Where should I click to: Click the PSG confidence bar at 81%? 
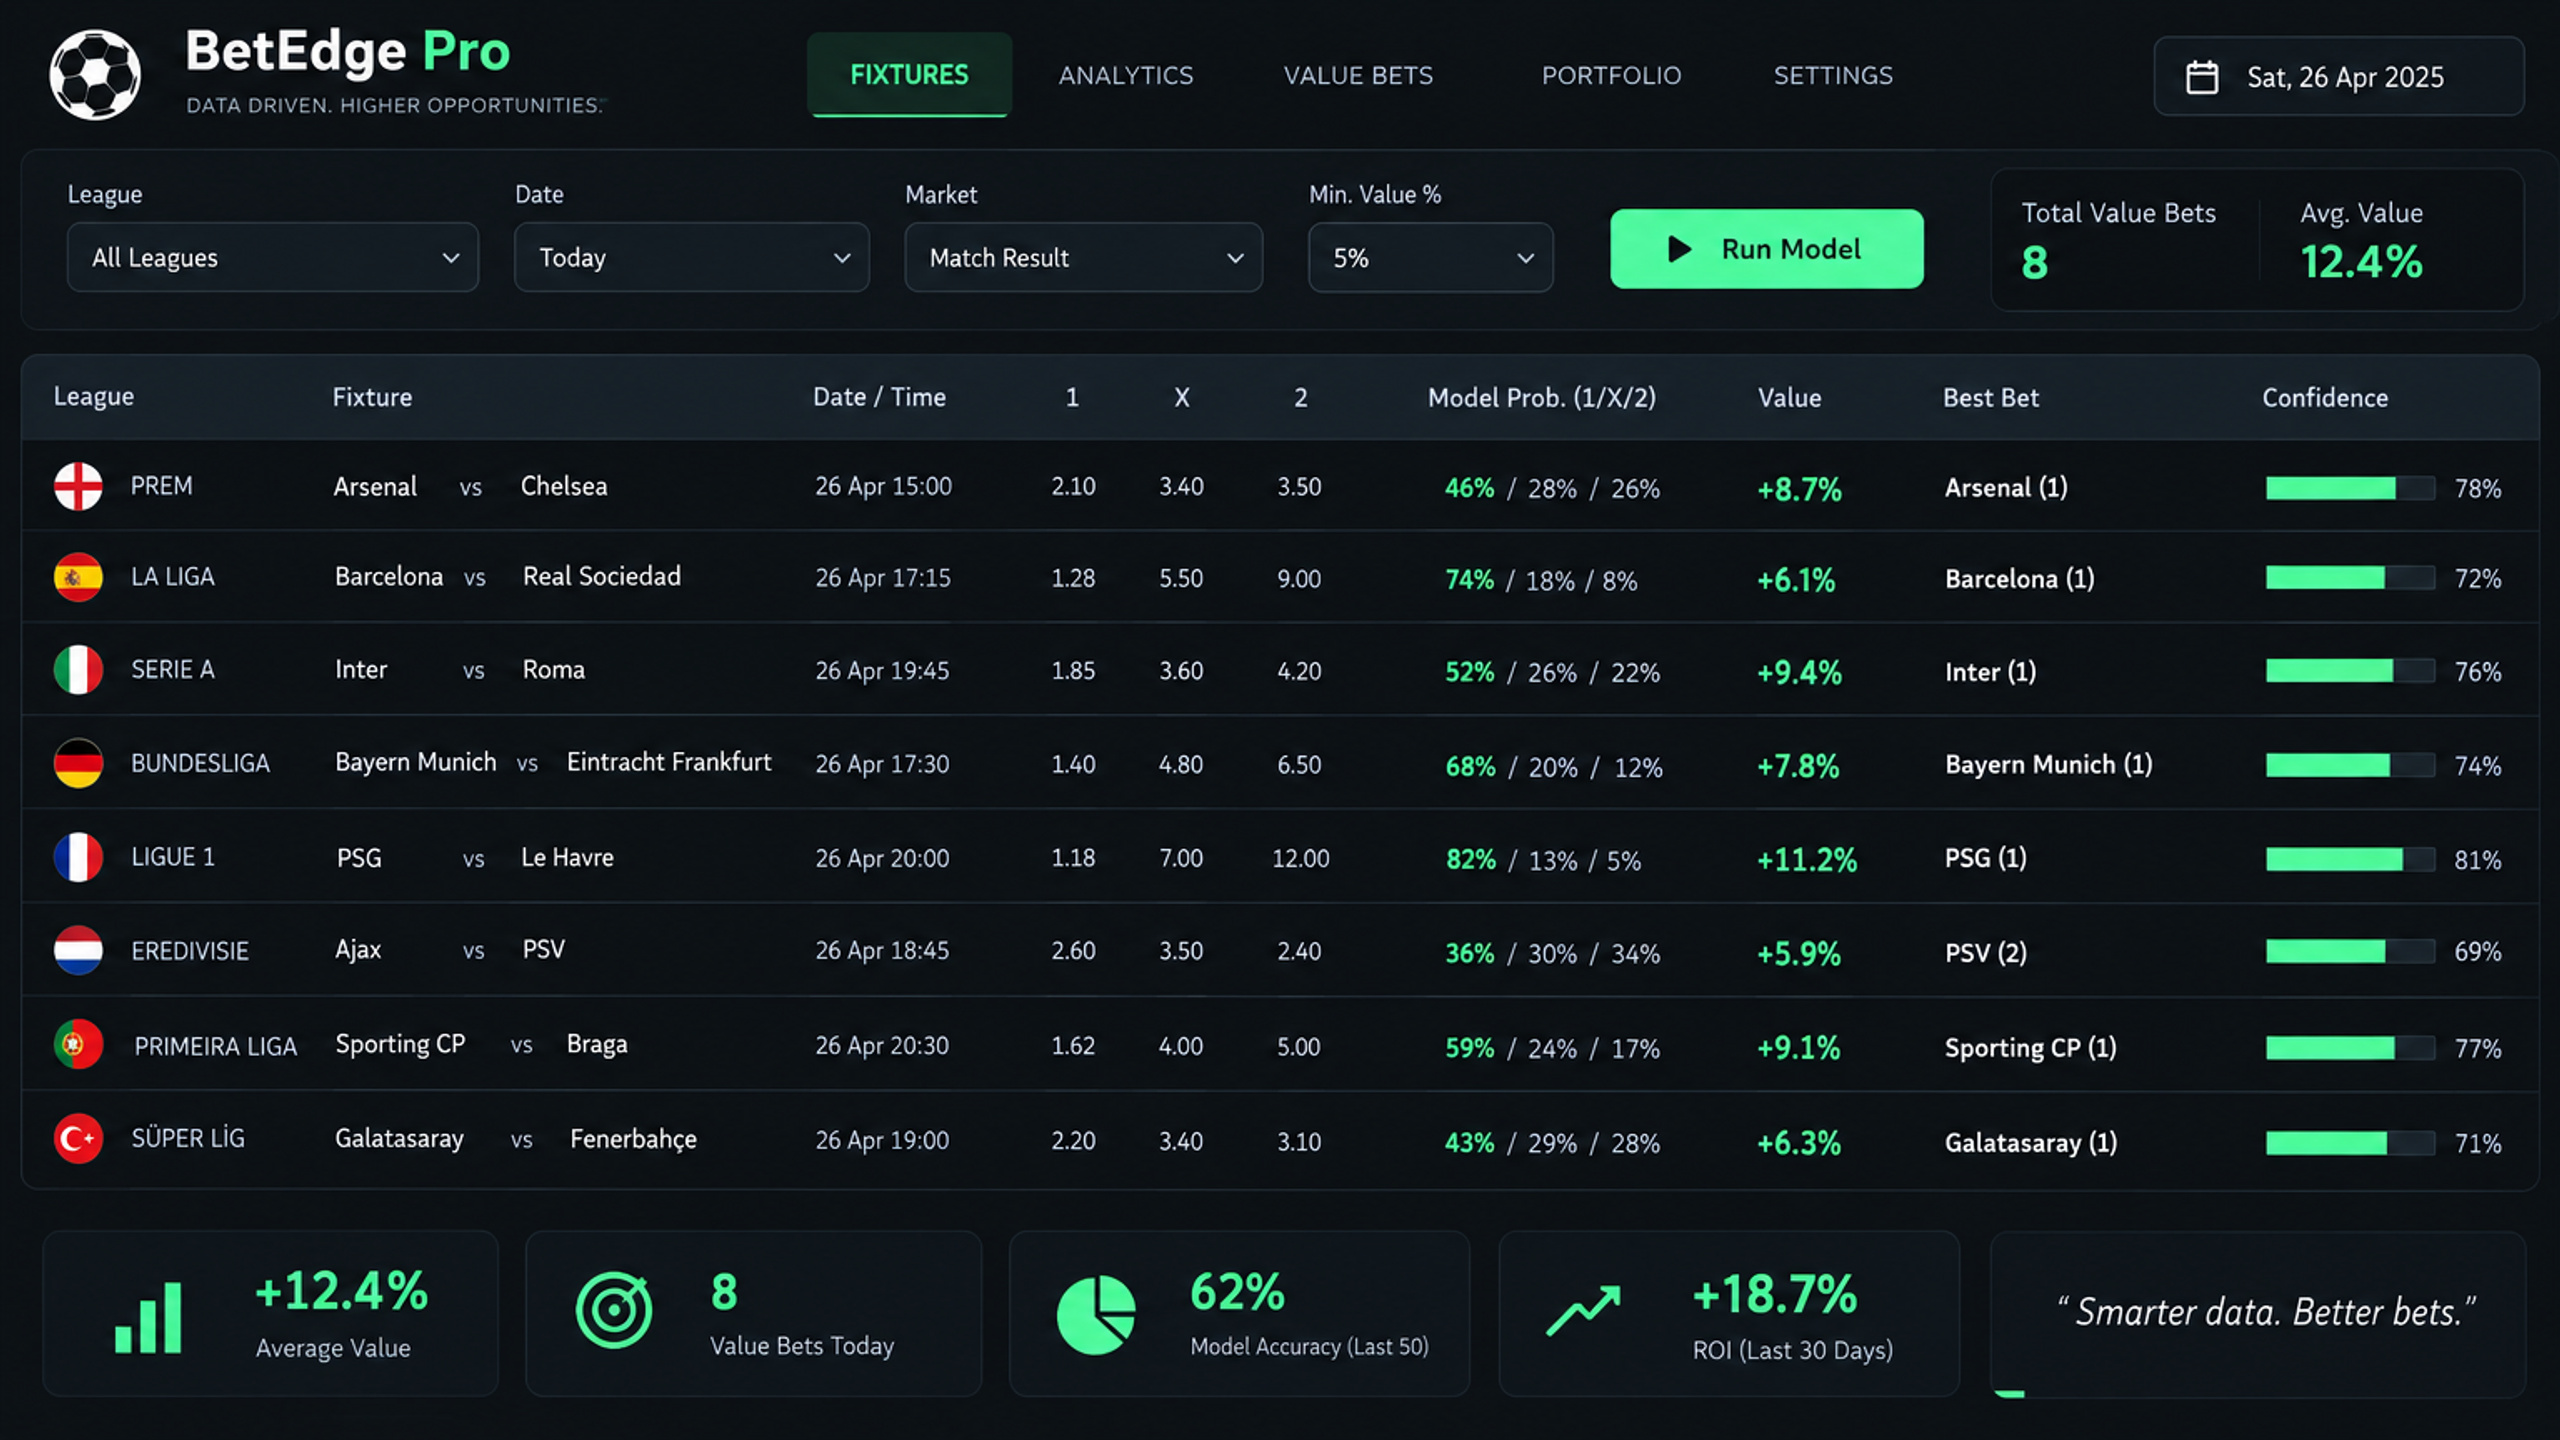(x=2350, y=859)
